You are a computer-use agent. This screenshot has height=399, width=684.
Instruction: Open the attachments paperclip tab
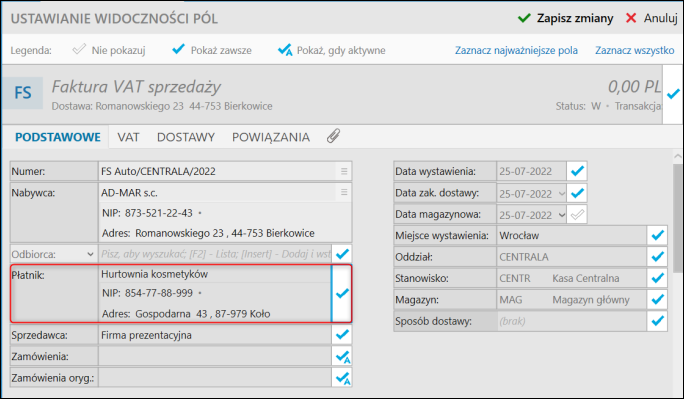(333, 136)
